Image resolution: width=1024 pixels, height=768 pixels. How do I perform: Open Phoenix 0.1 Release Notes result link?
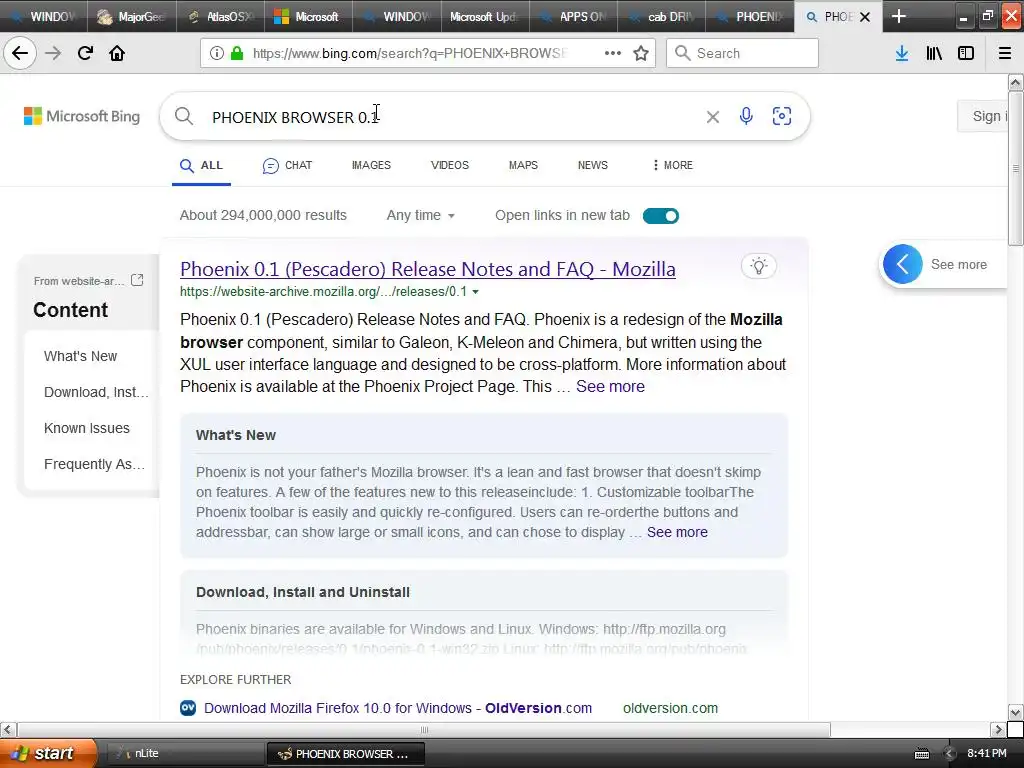click(428, 269)
